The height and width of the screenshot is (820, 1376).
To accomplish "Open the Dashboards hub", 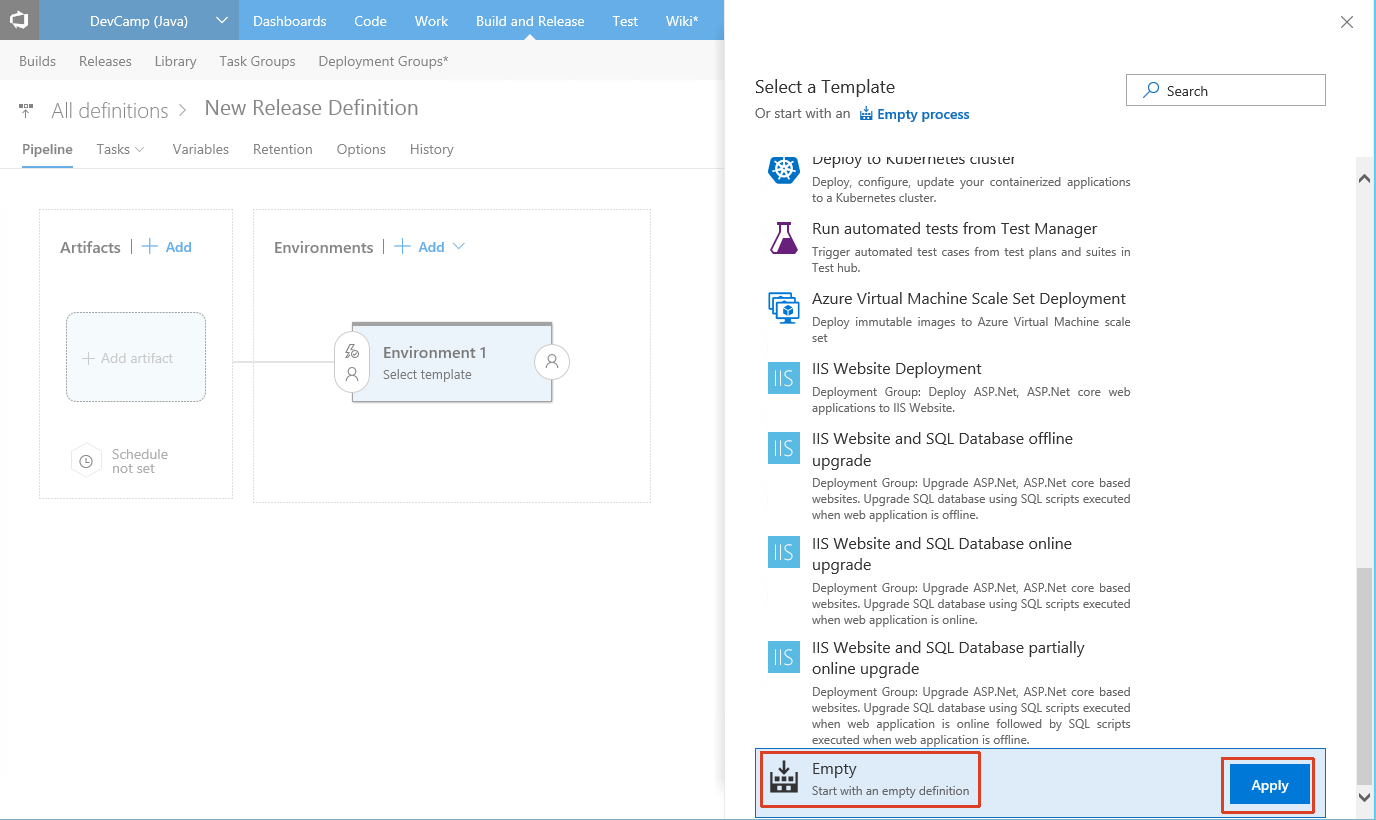I will pos(289,20).
